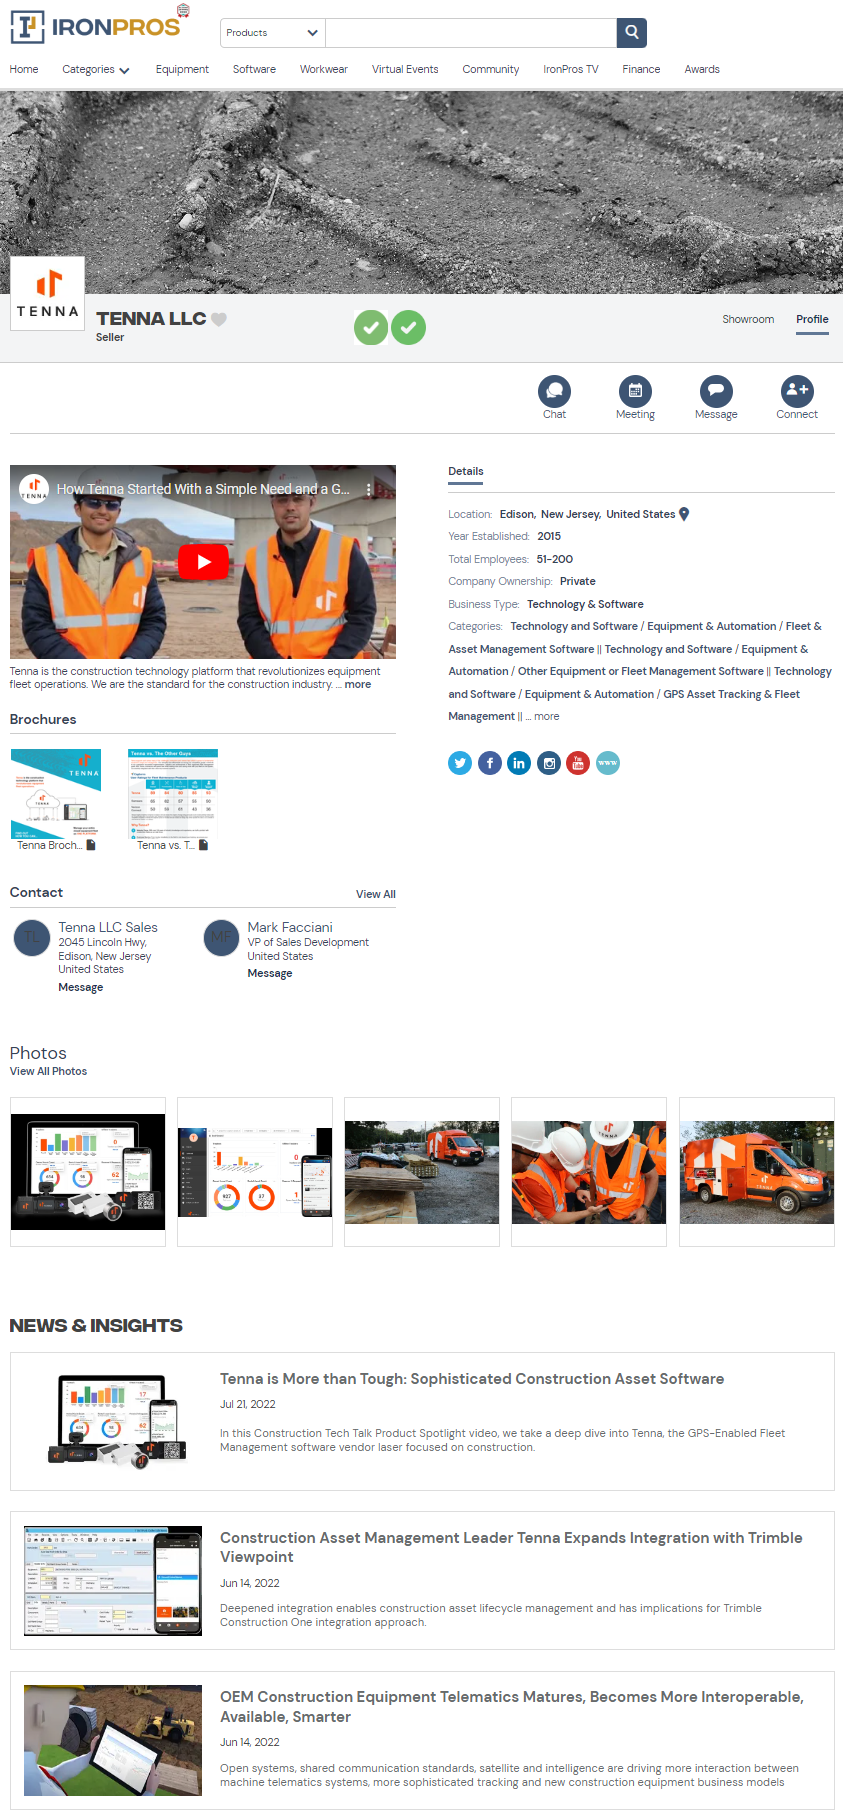Open the Equipment menu item

pyautogui.click(x=182, y=70)
